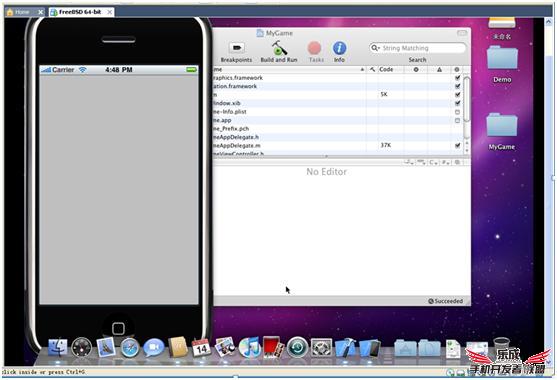Open Time Machine from the Dock
This screenshot has width=557, height=380.
tap(297, 347)
